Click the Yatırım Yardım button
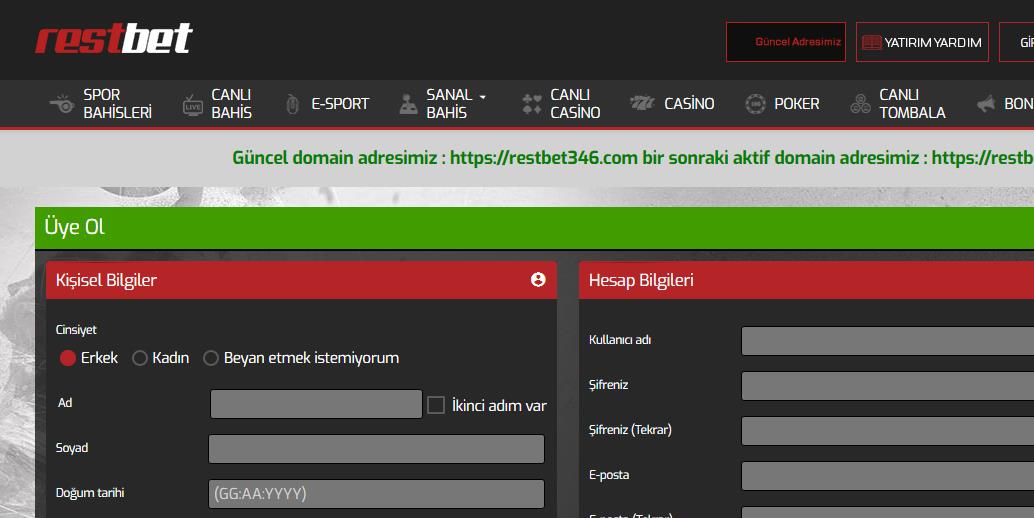Screen dimensions: 1034x518 coord(922,42)
